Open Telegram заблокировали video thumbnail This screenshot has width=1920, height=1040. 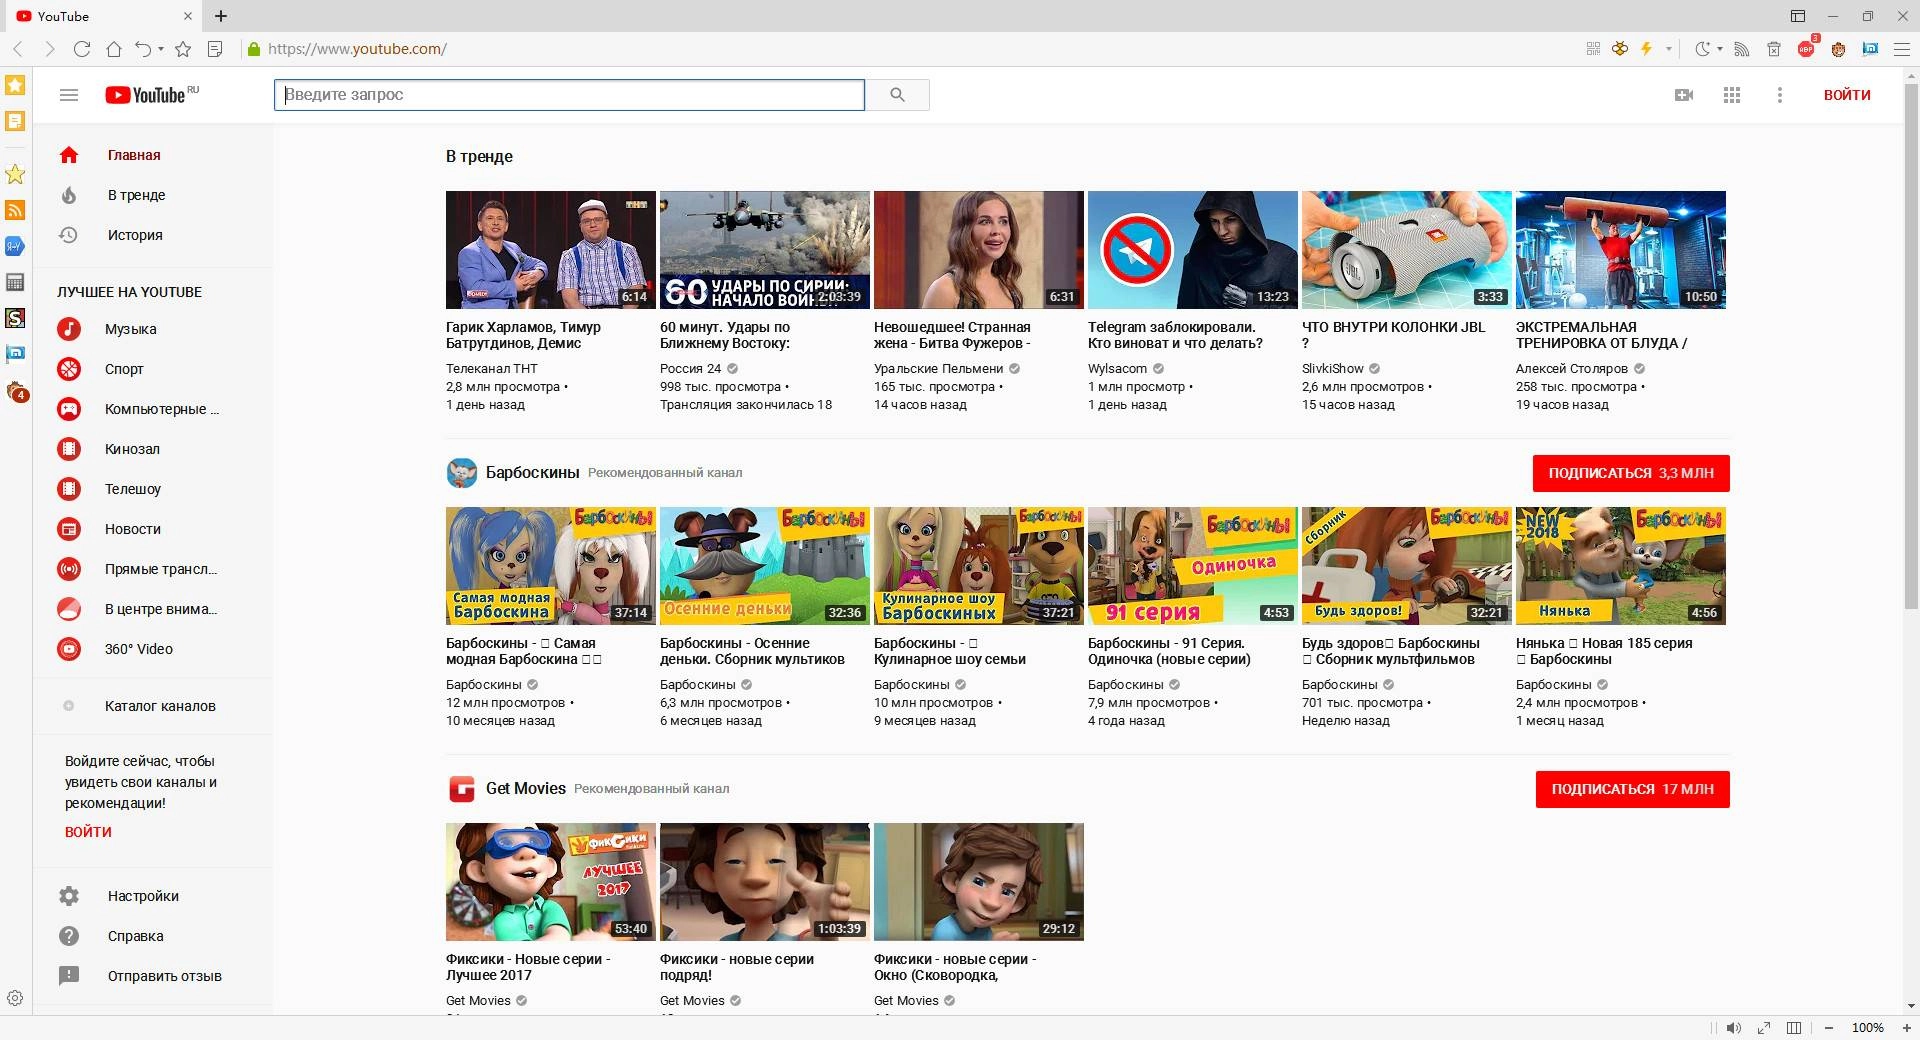(x=1193, y=250)
